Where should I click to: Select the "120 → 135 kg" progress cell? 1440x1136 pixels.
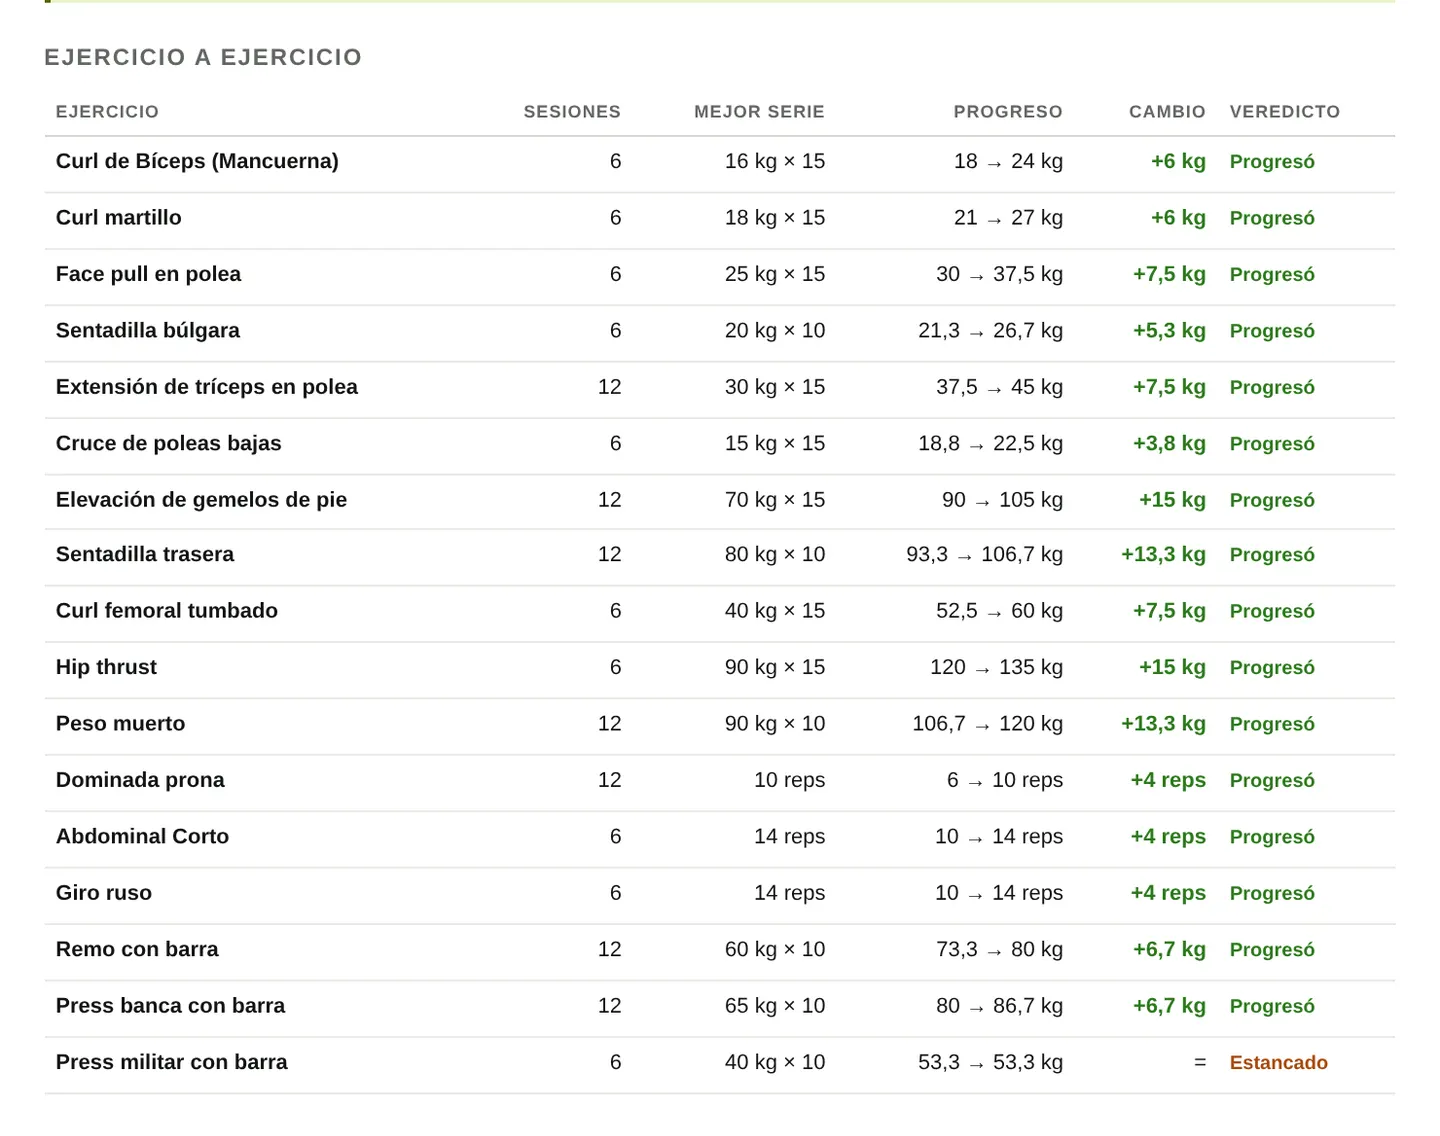click(996, 667)
